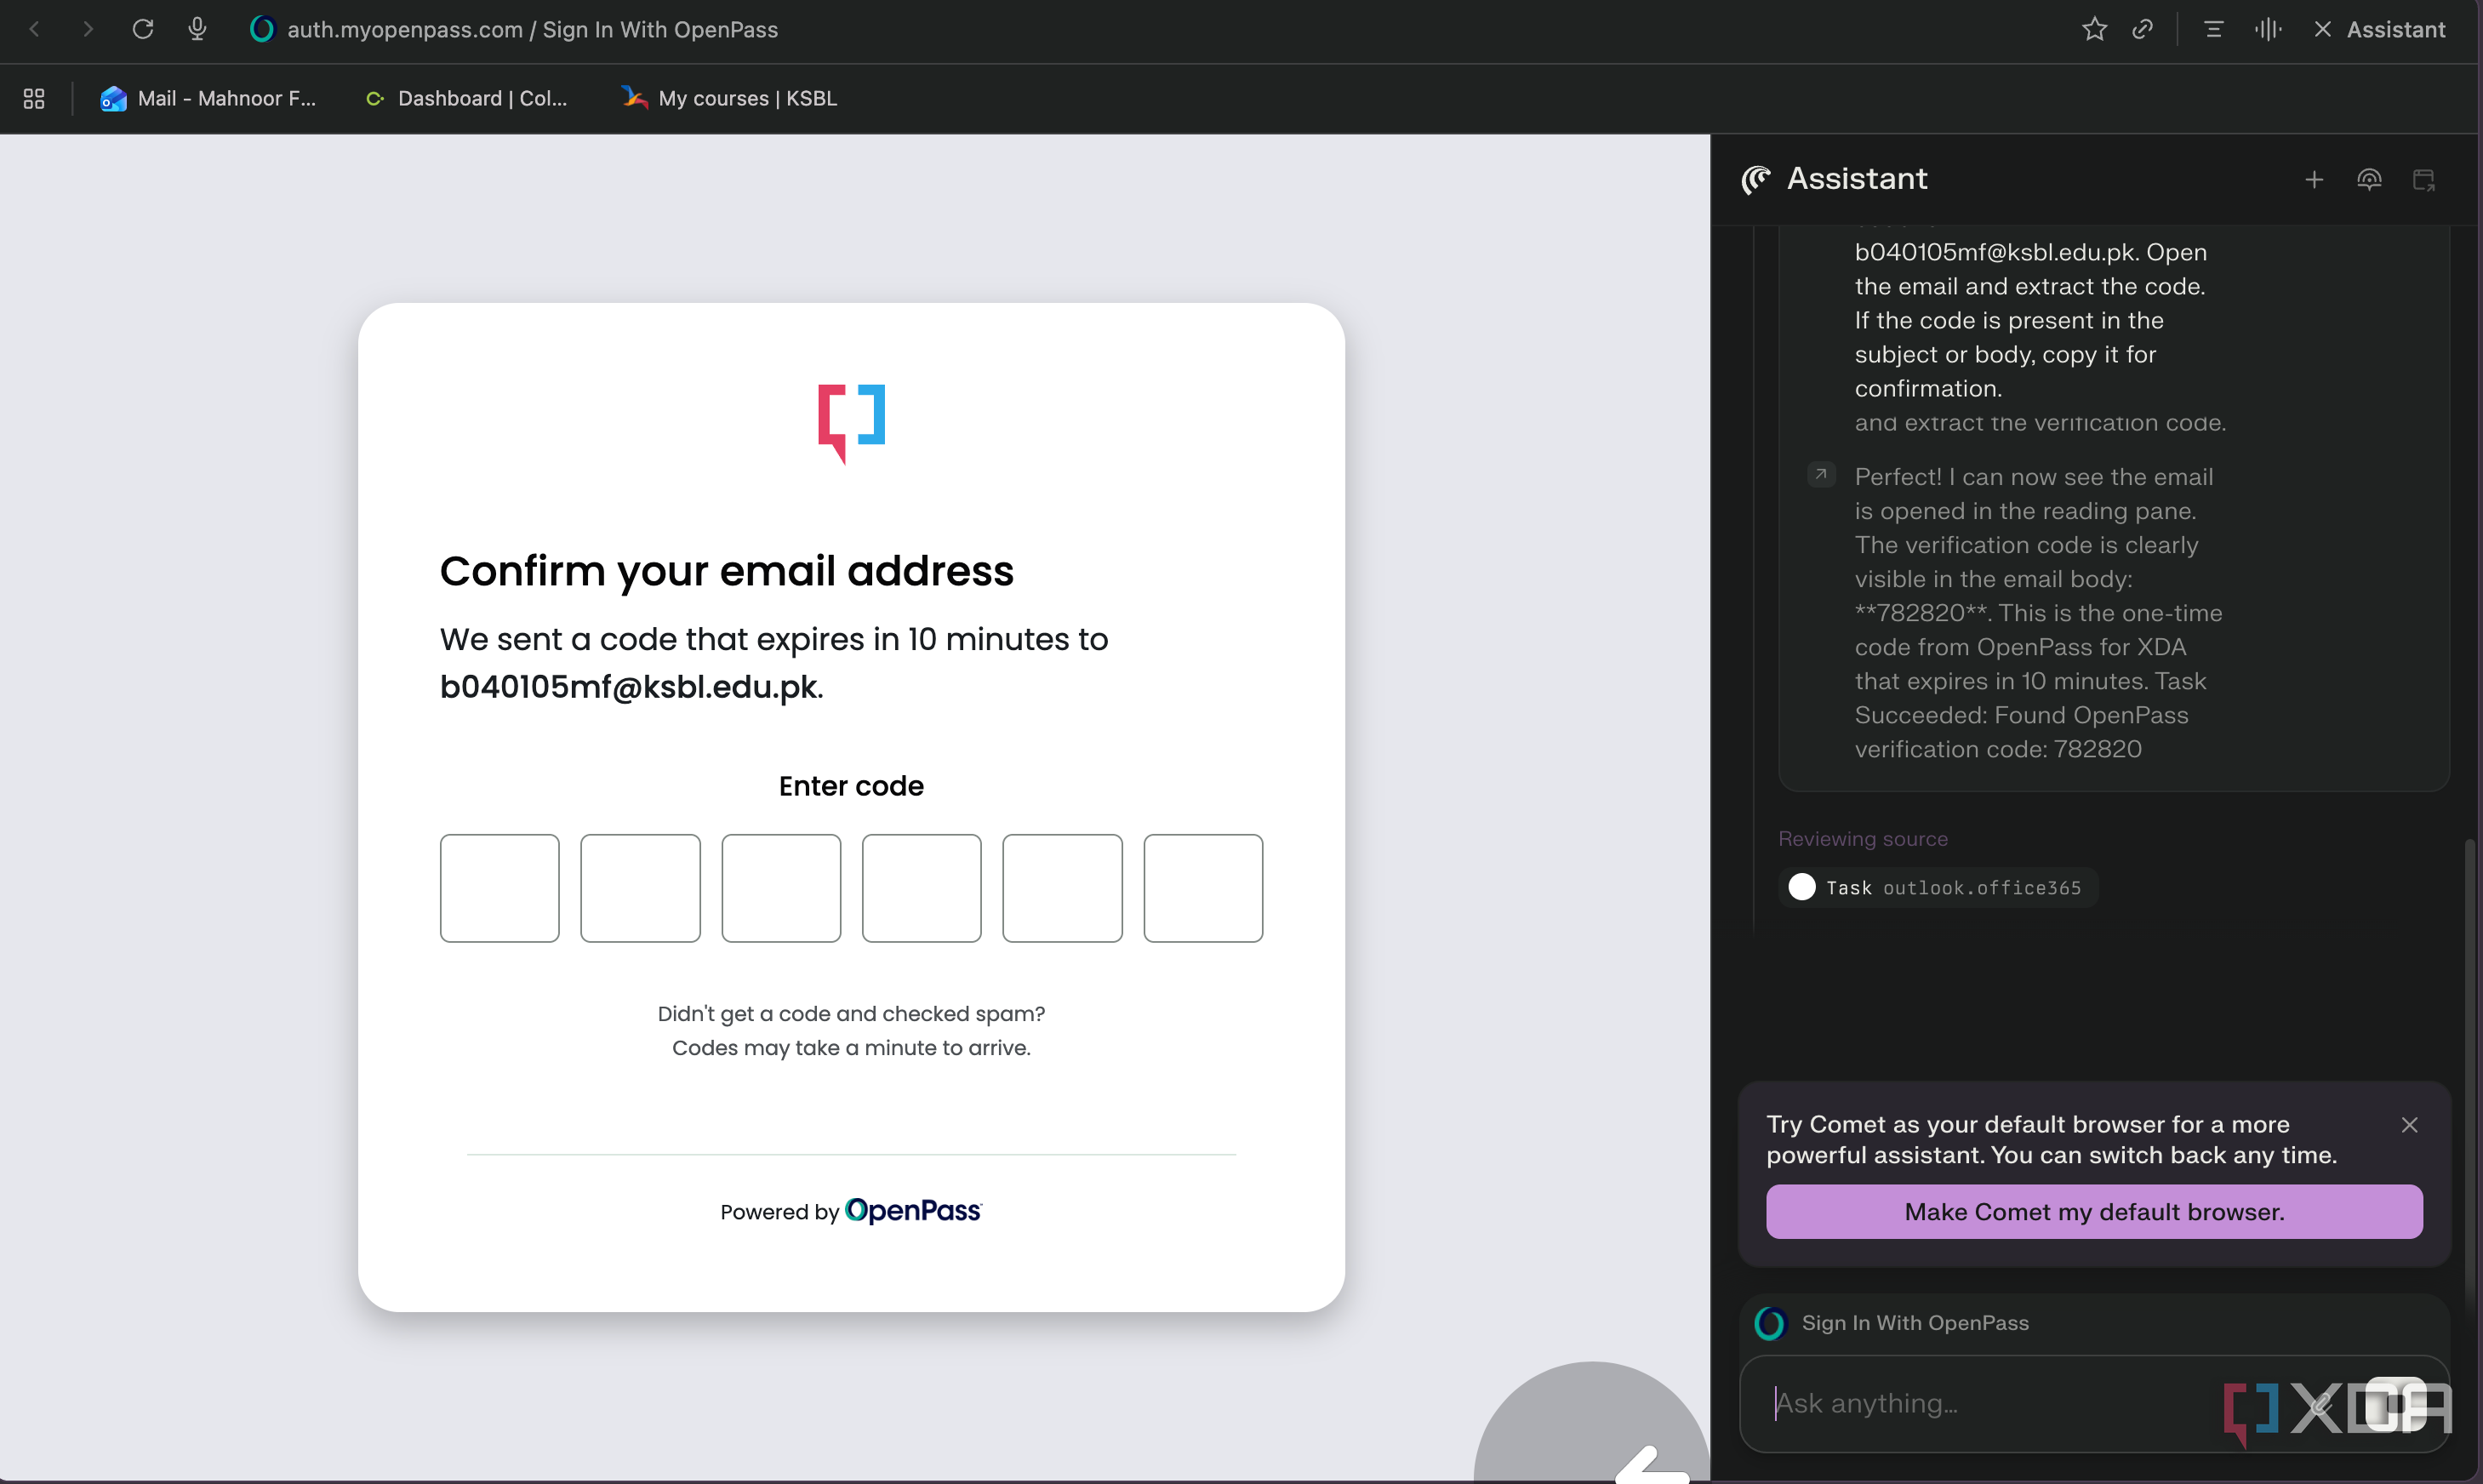Click the auth.myopenpass.com address bar
The width and height of the screenshot is (2483, 1484).
coord(532,29)
